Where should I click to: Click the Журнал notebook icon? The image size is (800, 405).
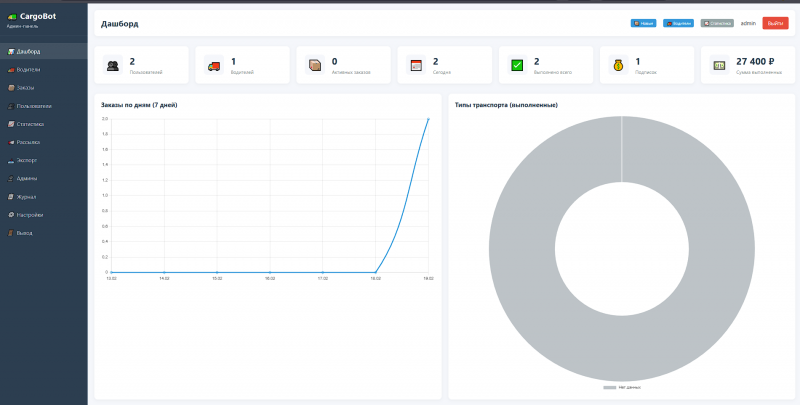point(11,197)
